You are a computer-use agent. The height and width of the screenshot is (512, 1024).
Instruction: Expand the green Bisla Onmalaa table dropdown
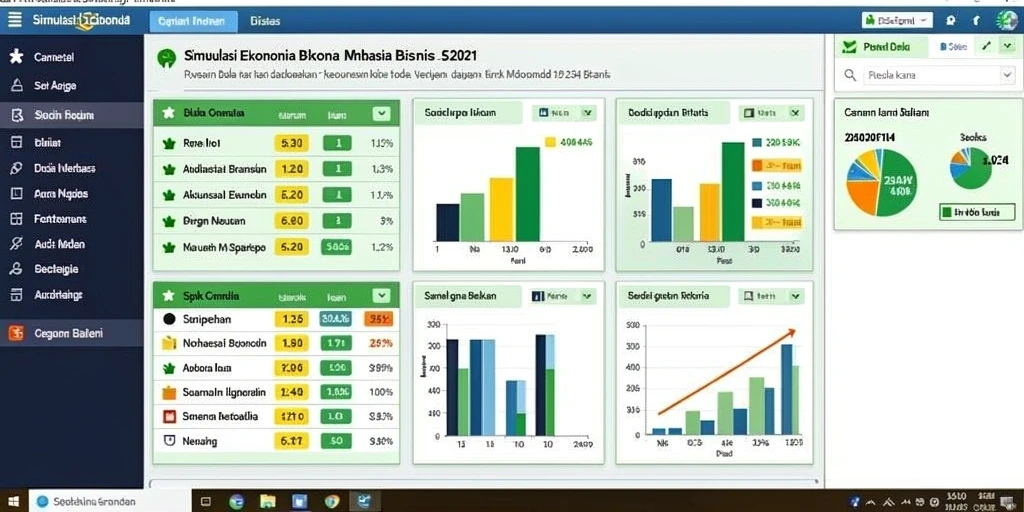pos(381,114)
